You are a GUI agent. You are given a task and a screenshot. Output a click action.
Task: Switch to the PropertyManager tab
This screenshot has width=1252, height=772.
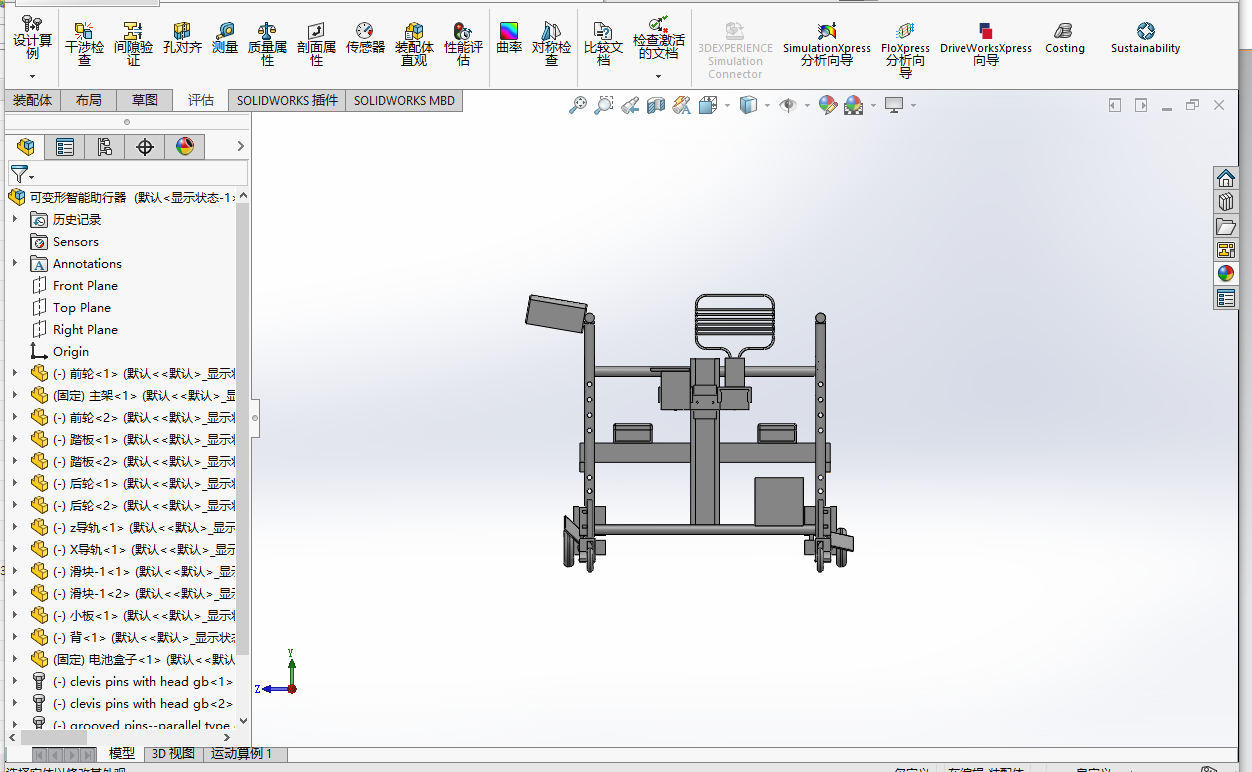tap(65, 147)
